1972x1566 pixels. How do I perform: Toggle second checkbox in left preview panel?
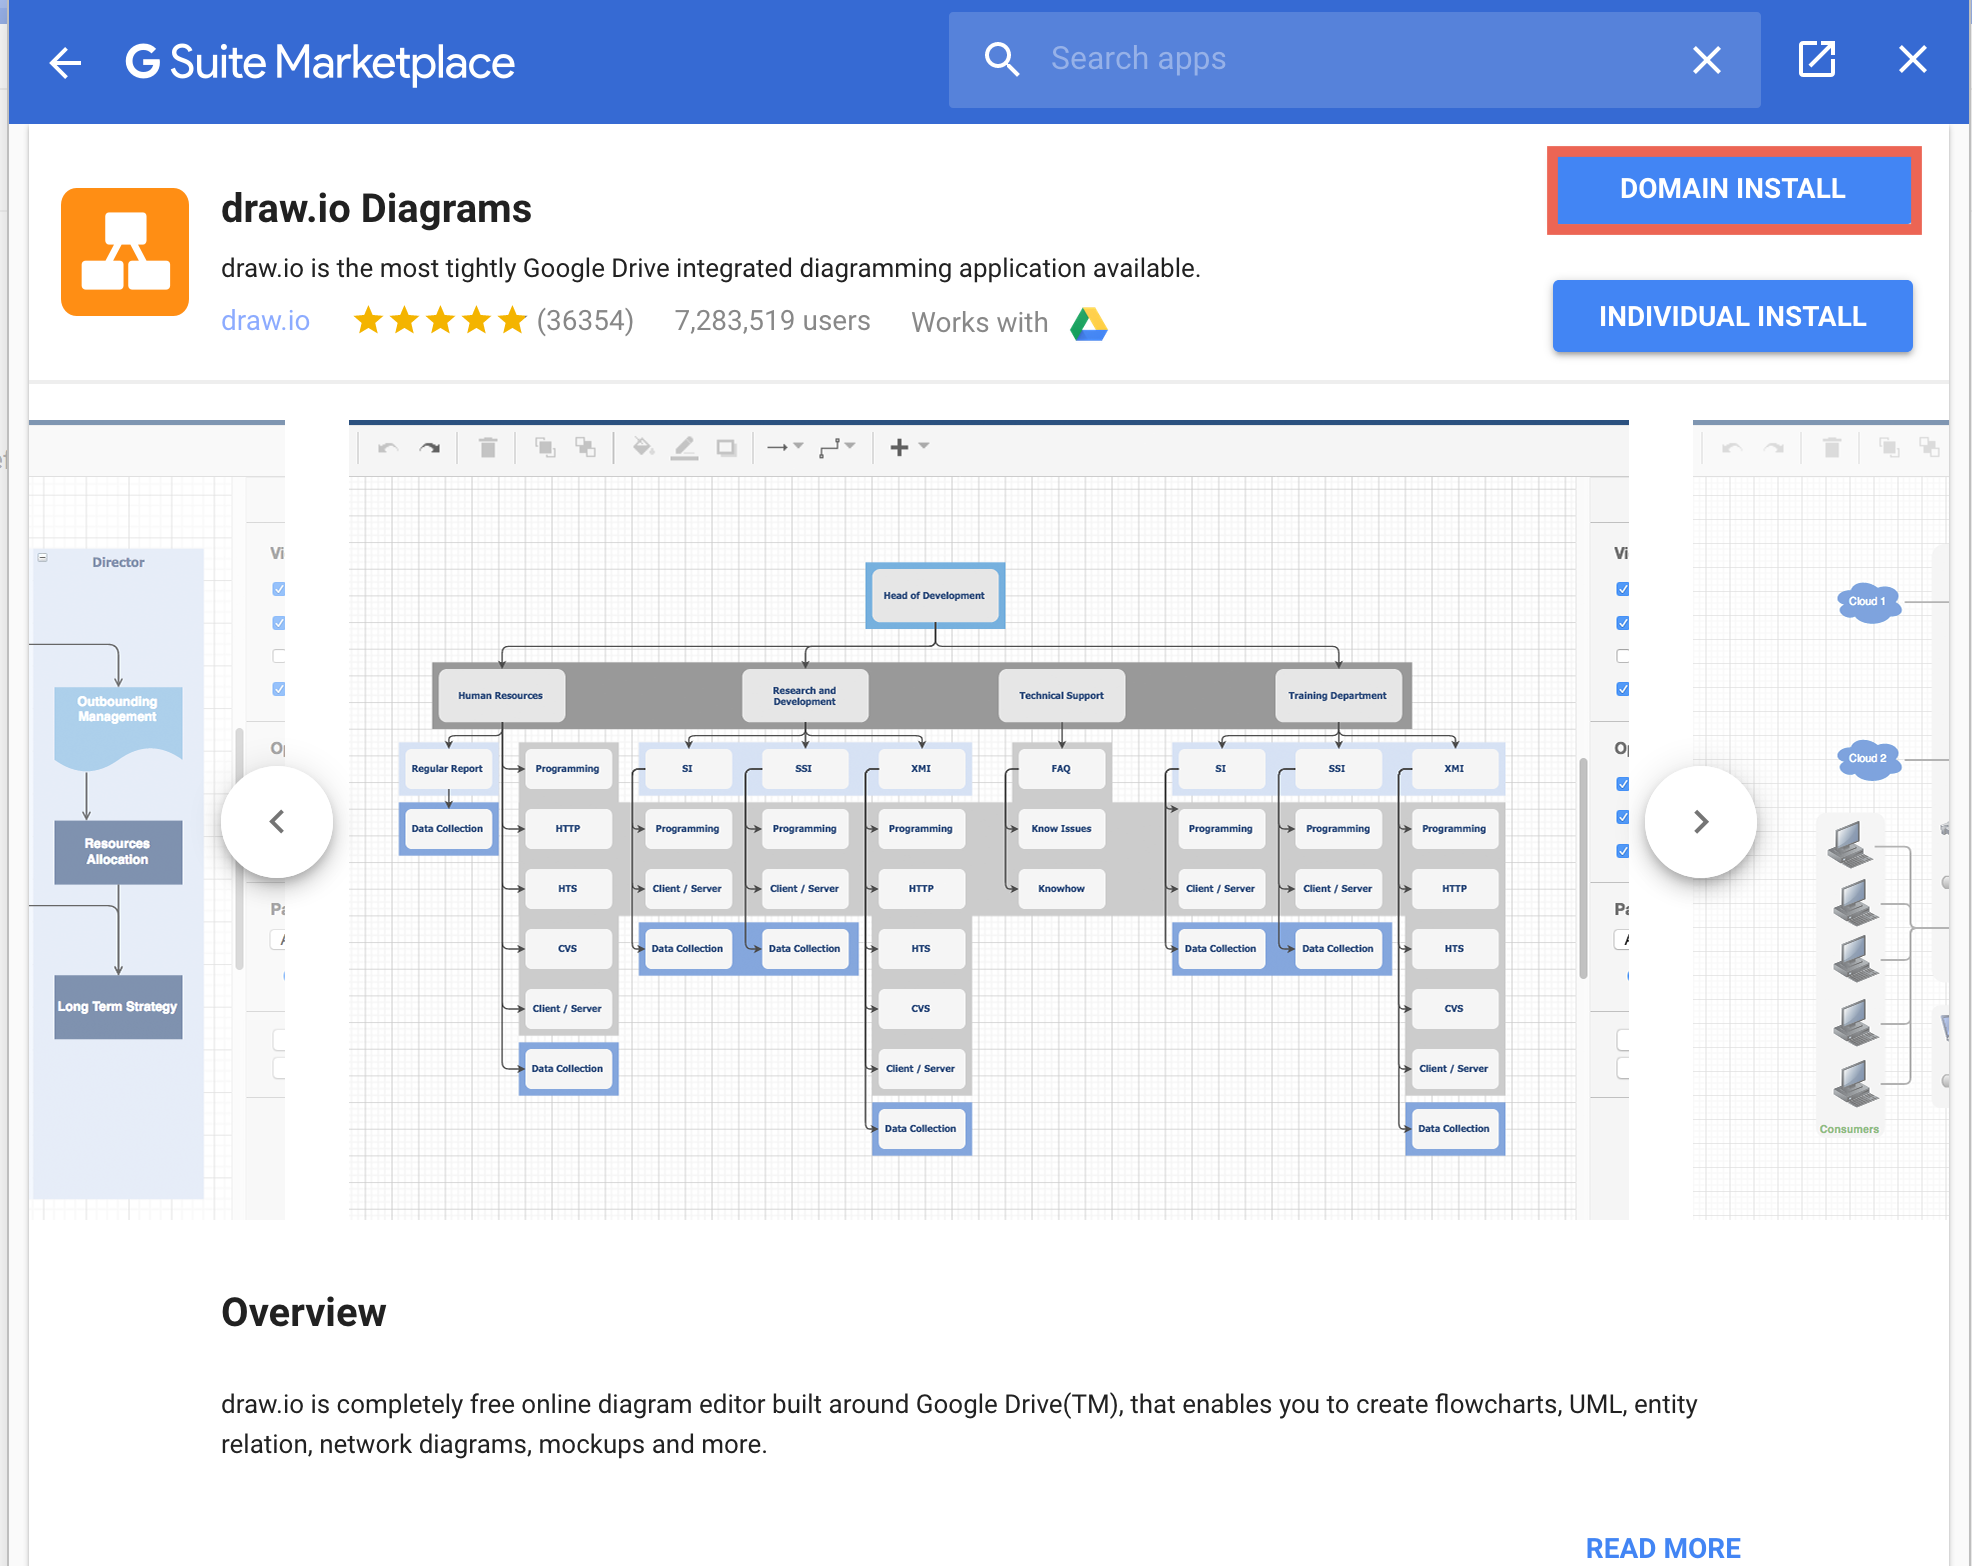pyautogui.click(x=279, y=623)
